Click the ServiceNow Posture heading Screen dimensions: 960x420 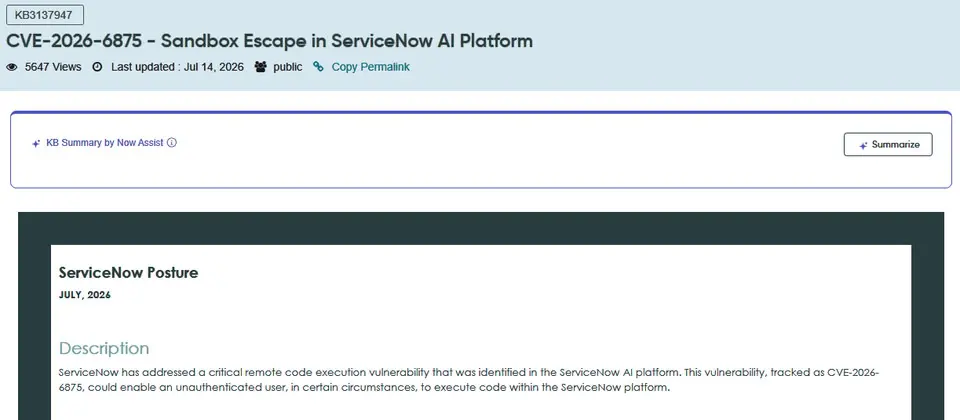[x=129, y=273]
